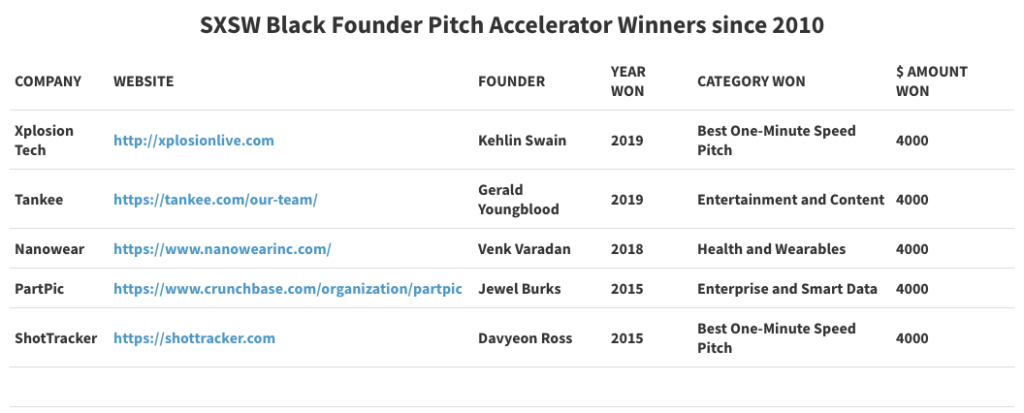Open the tankee.com our-team link
The image size is (1024, 413).
pos(216,199)
